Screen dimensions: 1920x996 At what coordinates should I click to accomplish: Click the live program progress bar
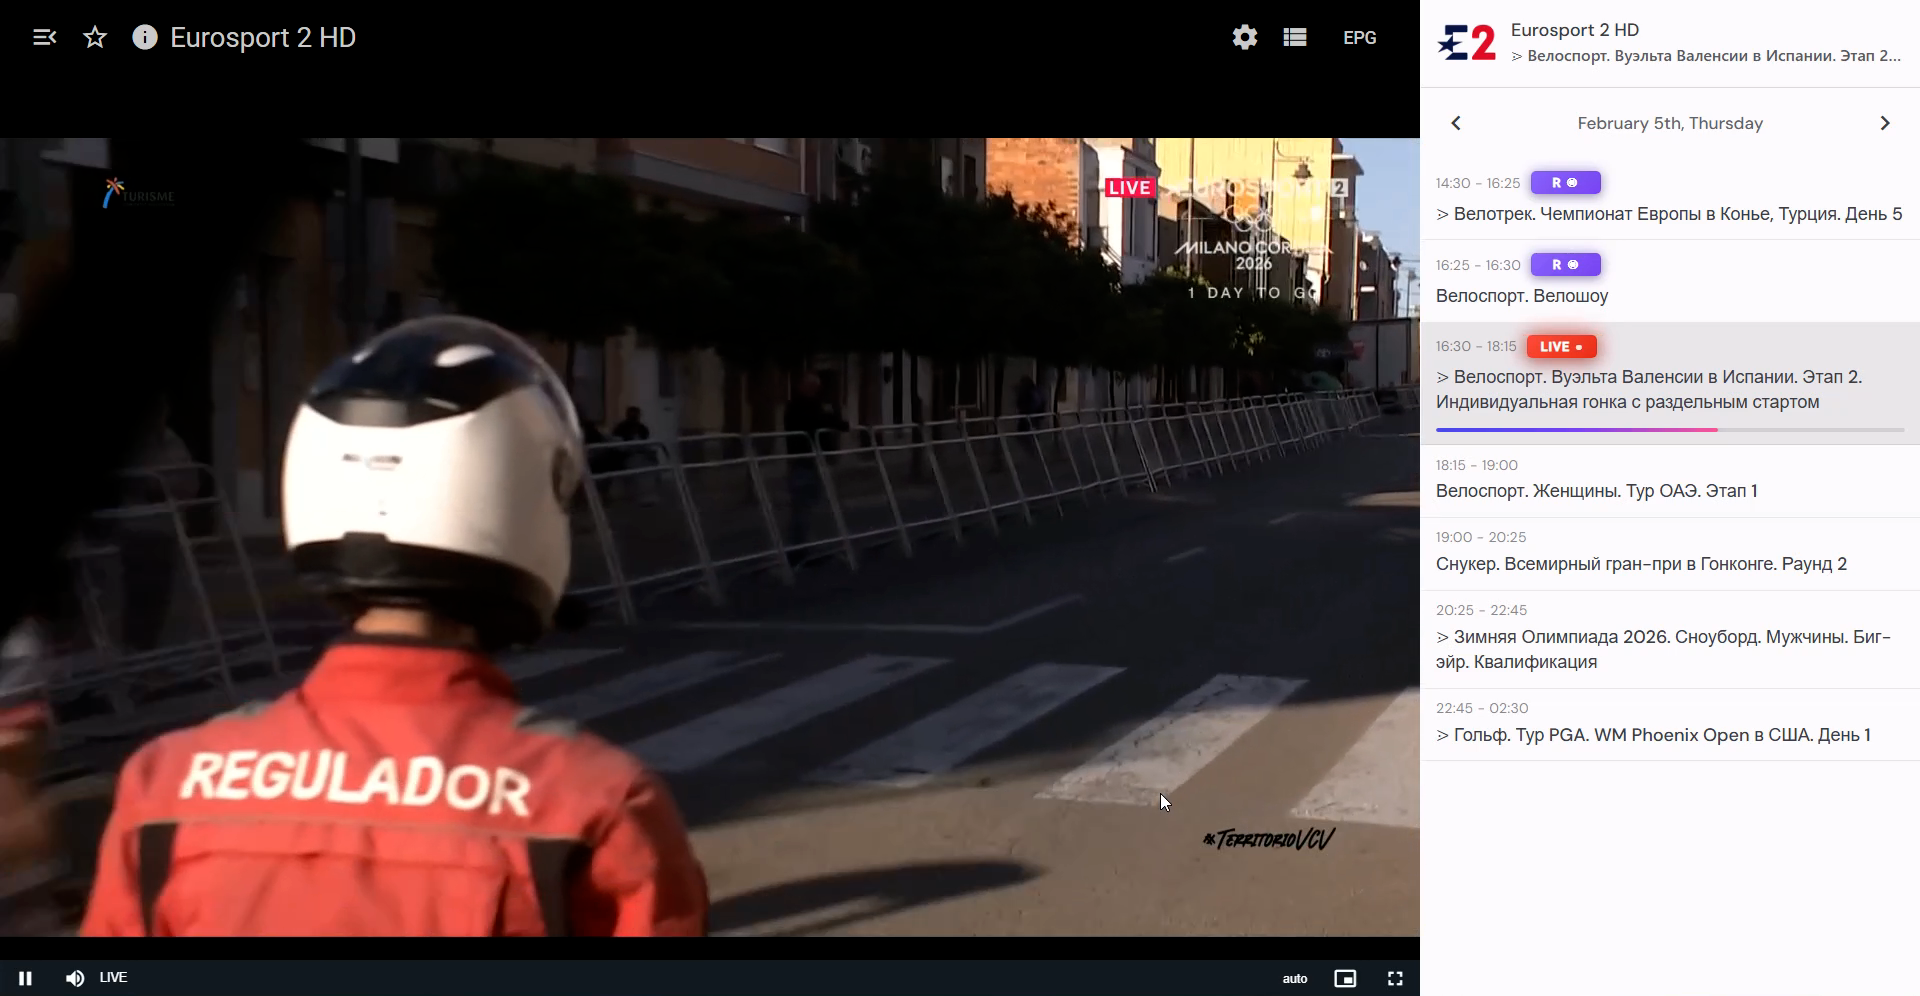(x=1670, y=430)
